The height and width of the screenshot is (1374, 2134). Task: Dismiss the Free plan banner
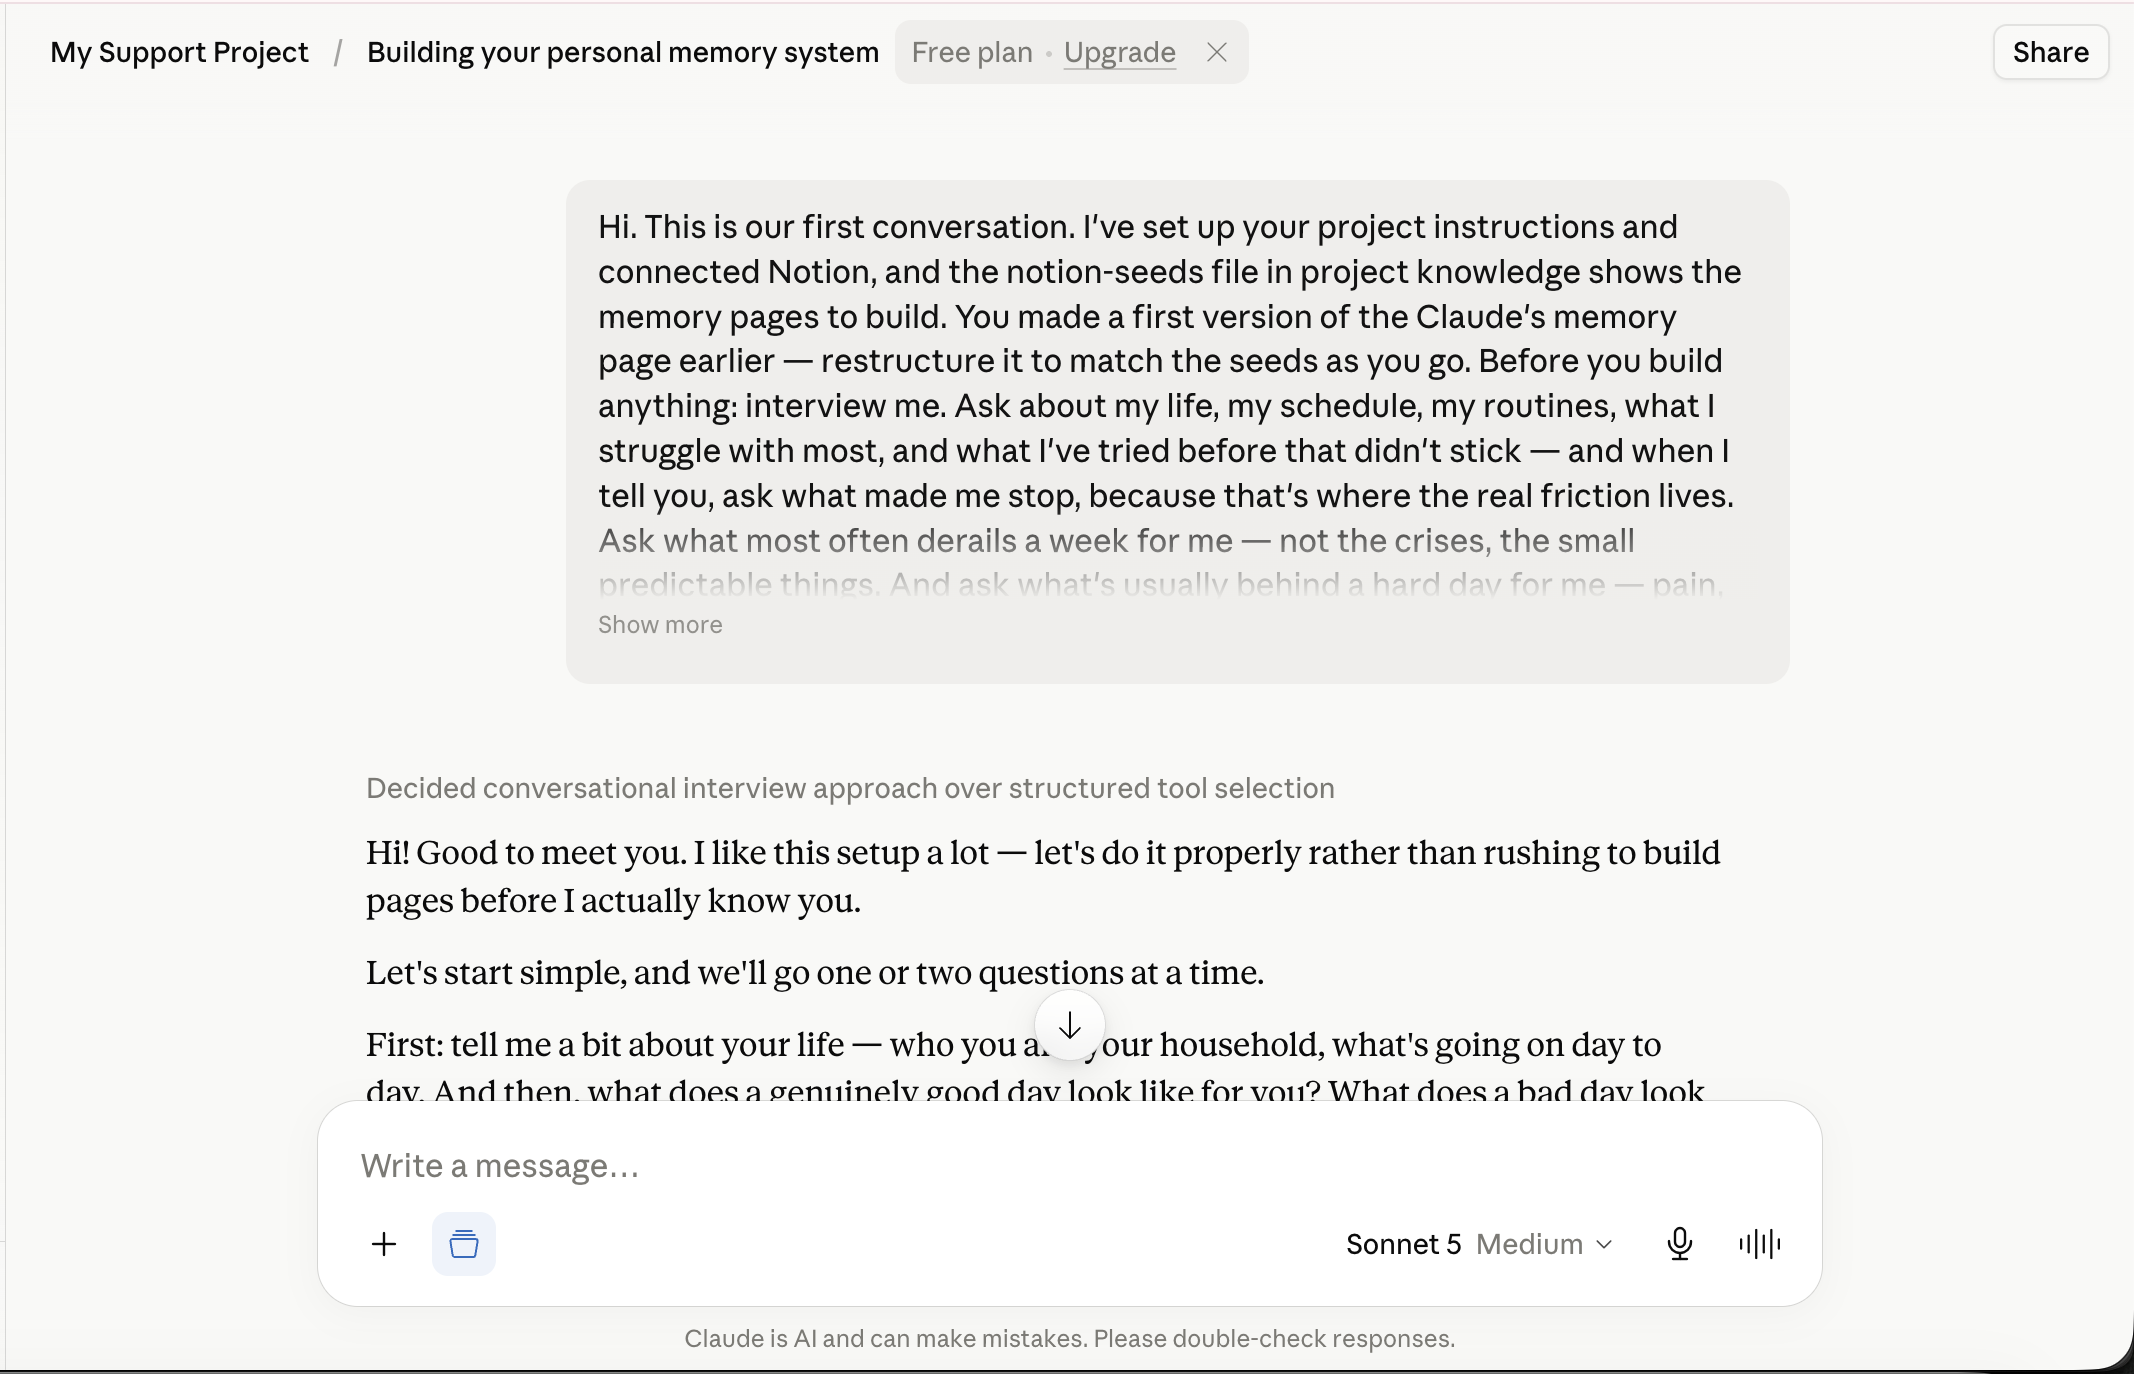click(x=1217, y=52)
